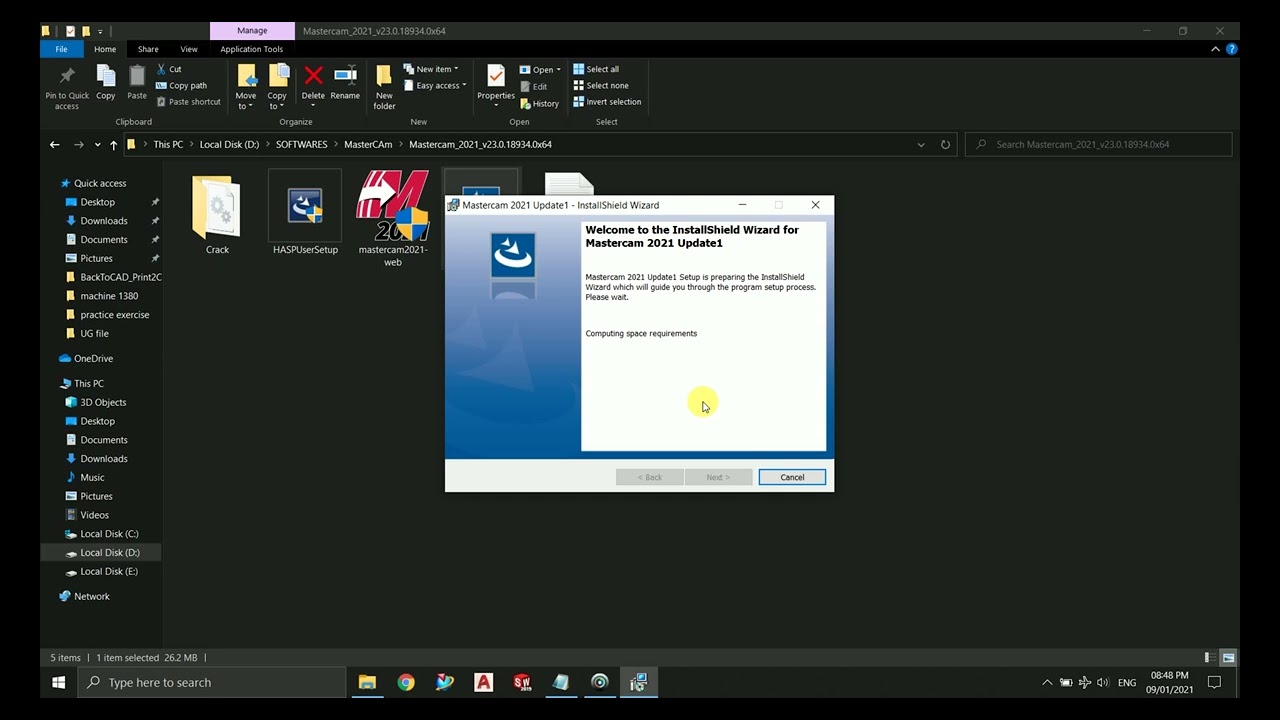This screenshot has width=1280, height=720.
Task: Collapse the ribbon with the chevron
Action: pos(1216,49)
